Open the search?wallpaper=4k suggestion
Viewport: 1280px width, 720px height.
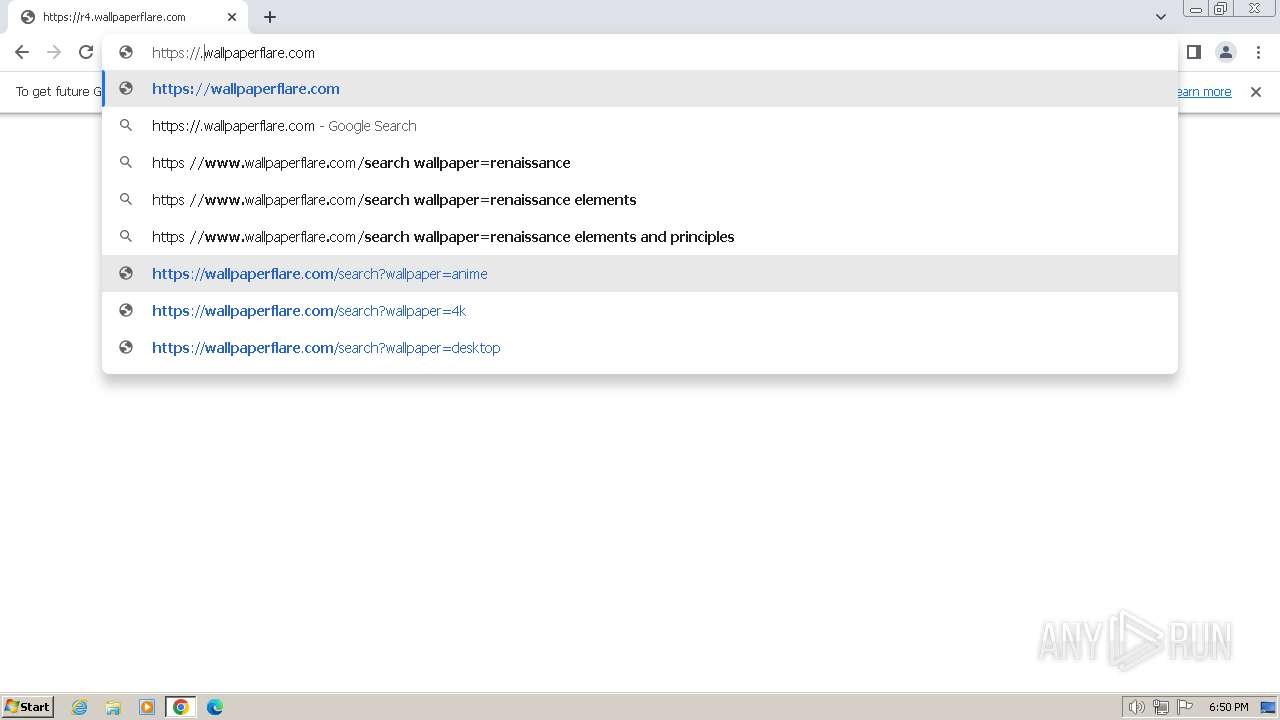pos(640,311)
